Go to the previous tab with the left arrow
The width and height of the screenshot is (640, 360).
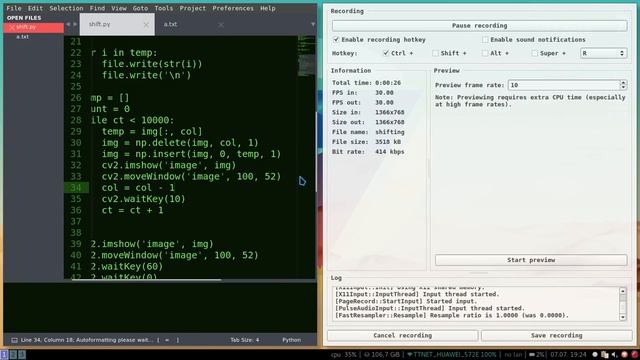point(68,24)
